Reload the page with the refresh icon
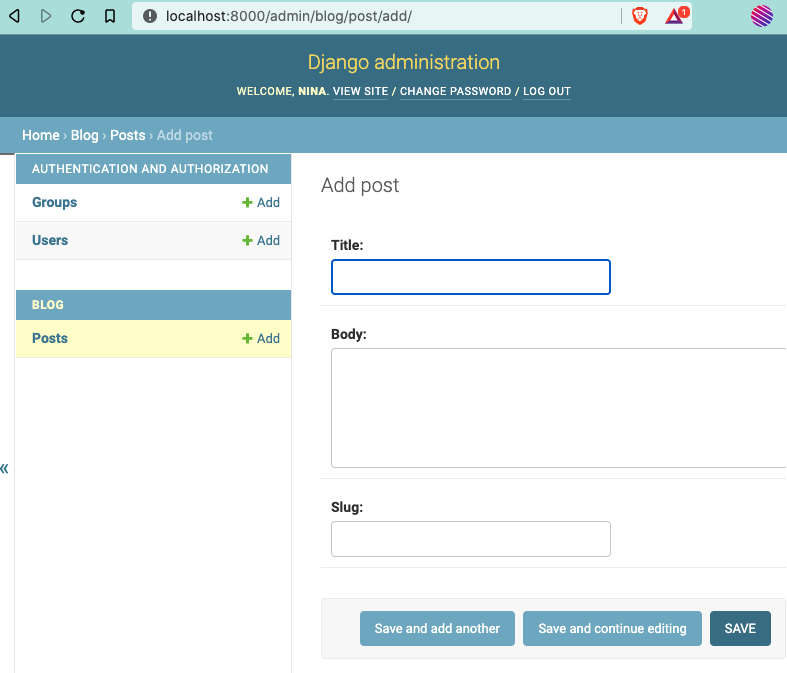The height and width of the screenshot is (673, 787). 78,16
